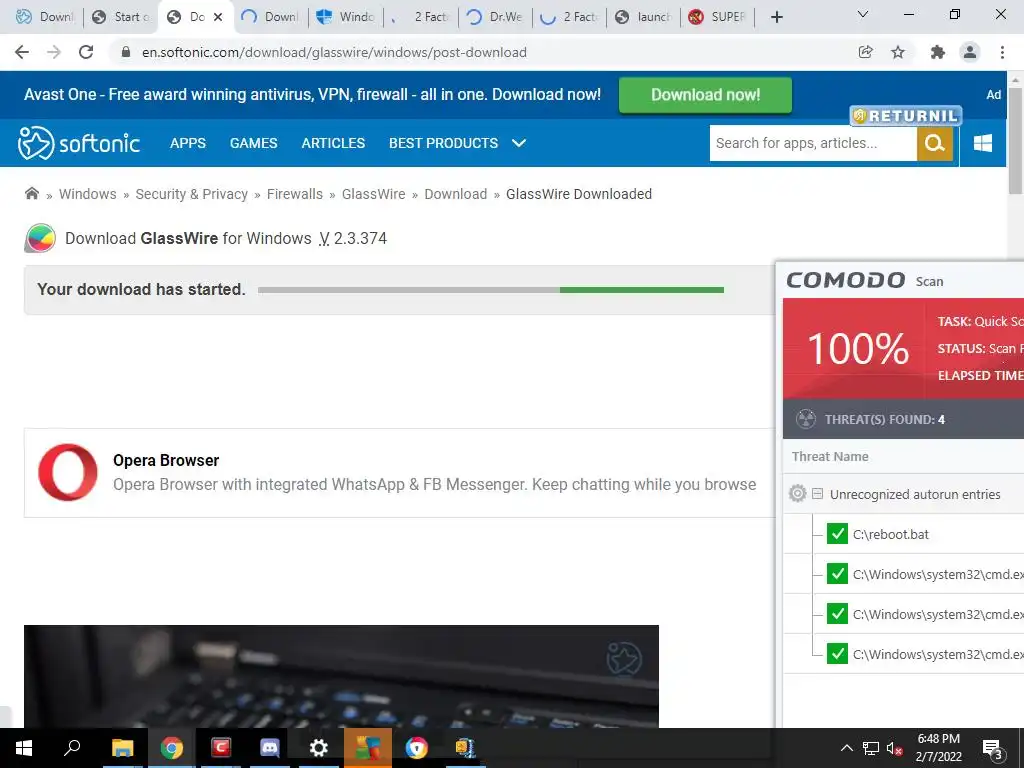Go to Firewalls breadcrumb link

295,194
